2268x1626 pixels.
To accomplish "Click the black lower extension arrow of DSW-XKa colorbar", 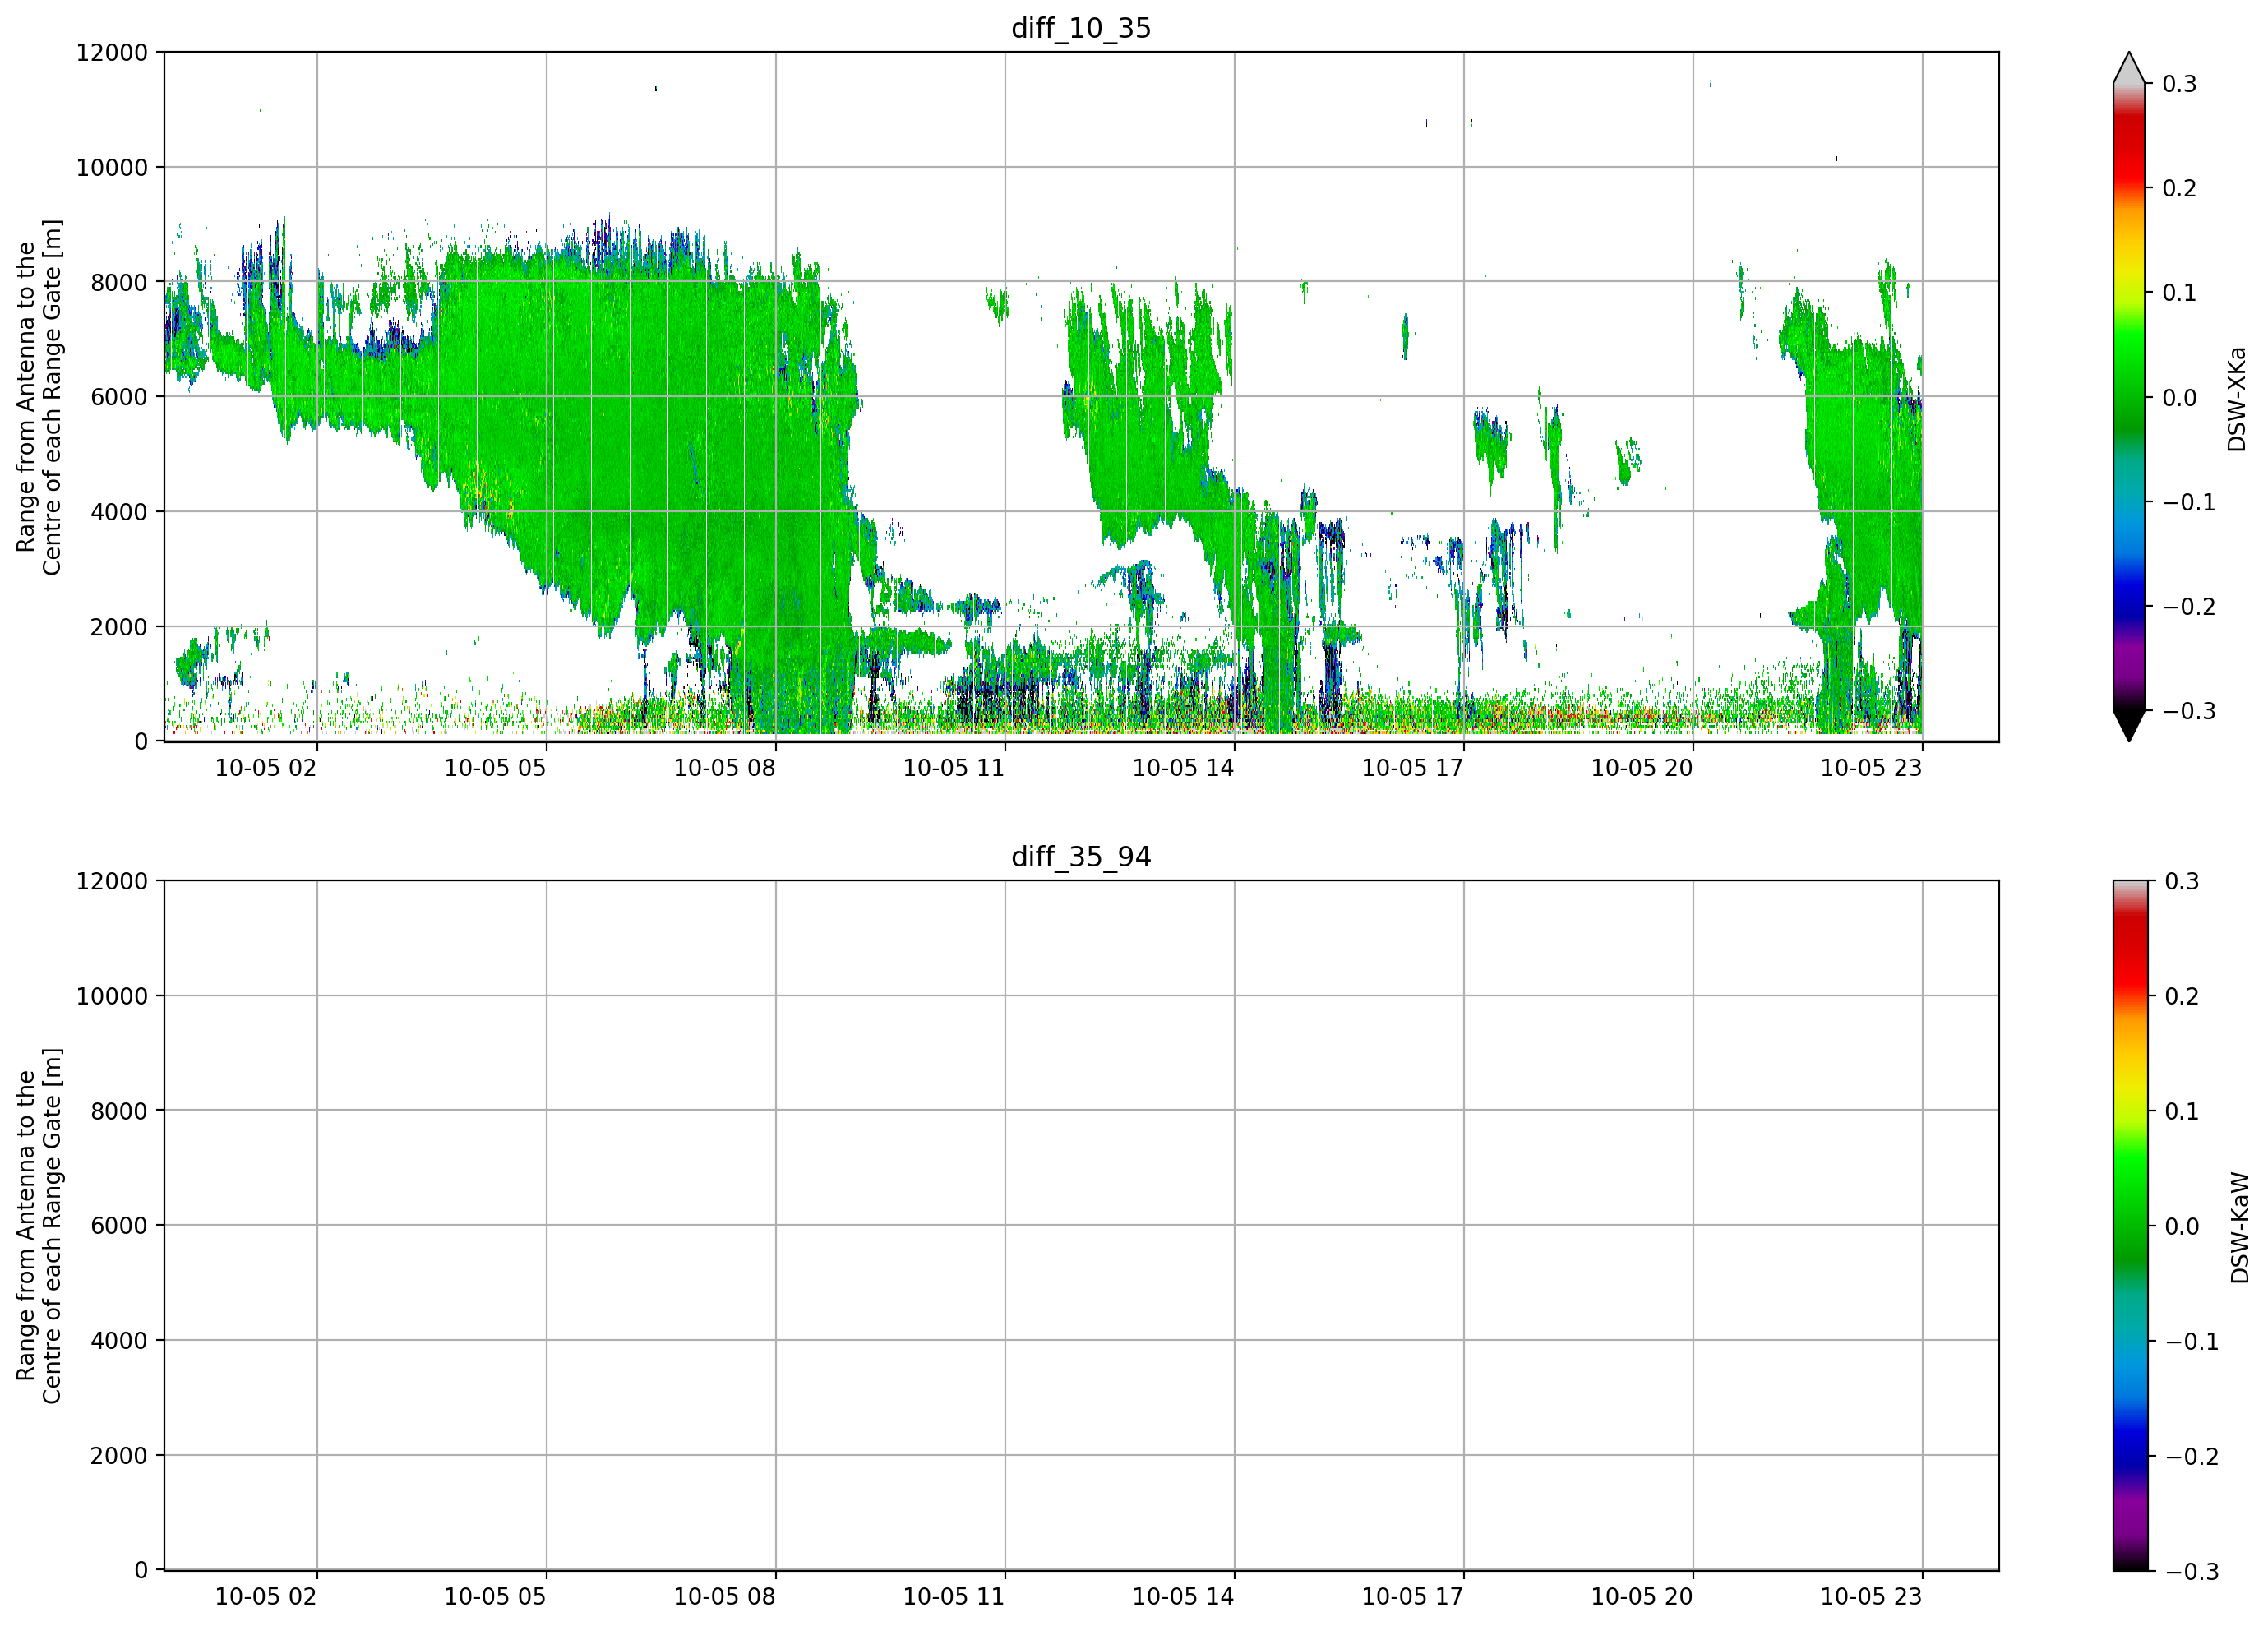I will (x=2129, y=725).
